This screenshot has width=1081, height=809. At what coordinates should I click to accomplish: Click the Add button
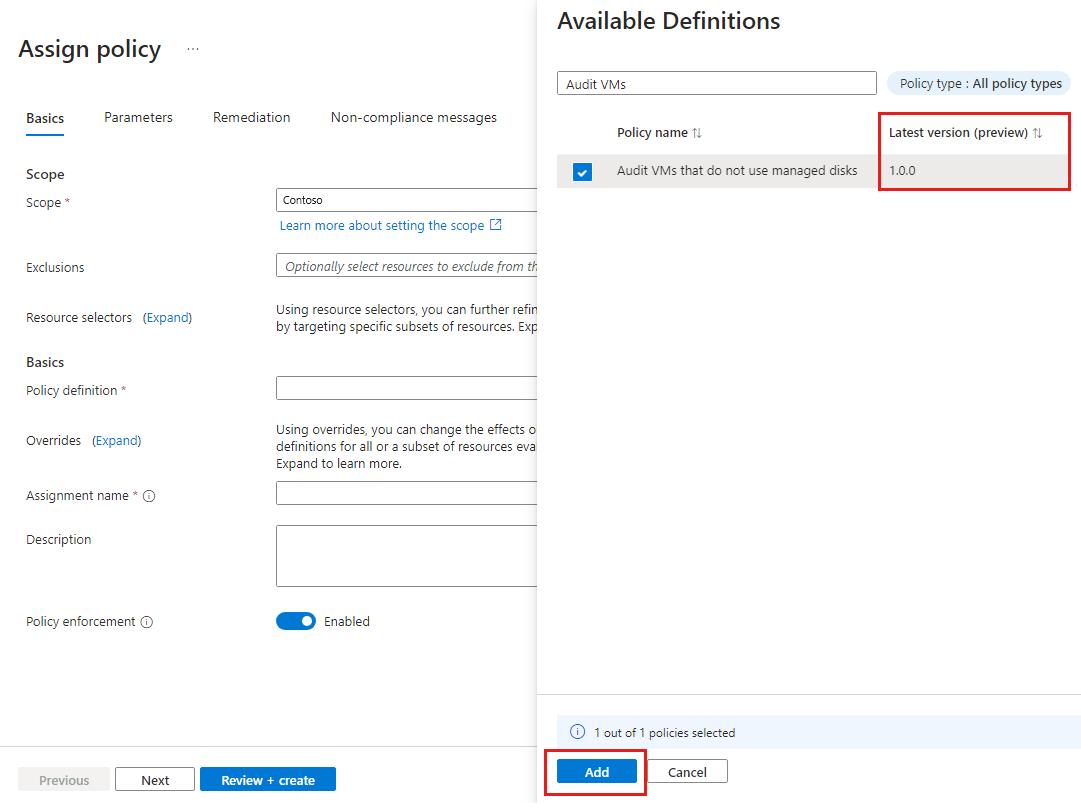(x=597, y=772)
